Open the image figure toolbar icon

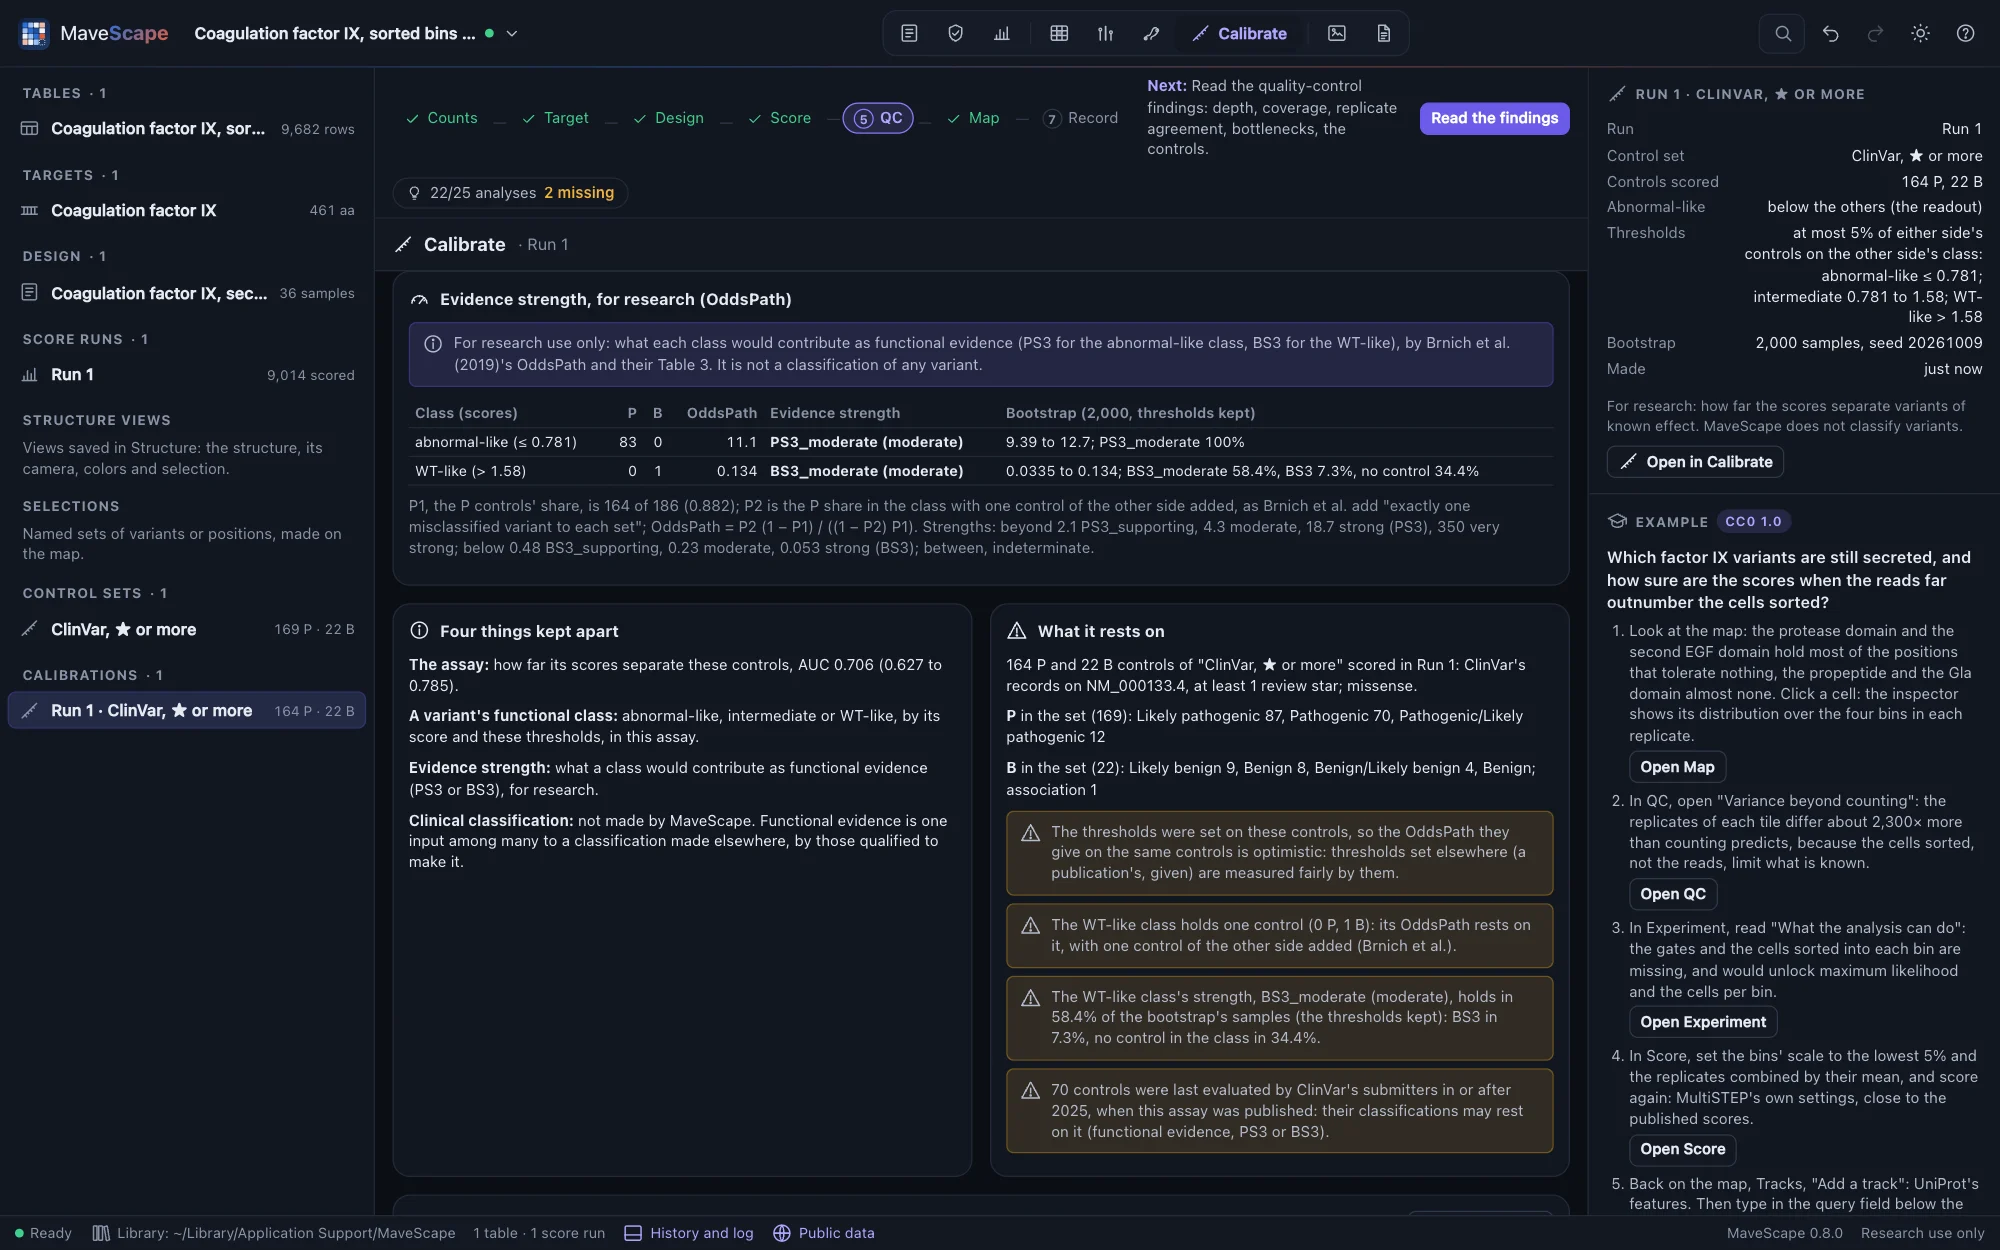tap(1337, 33)
